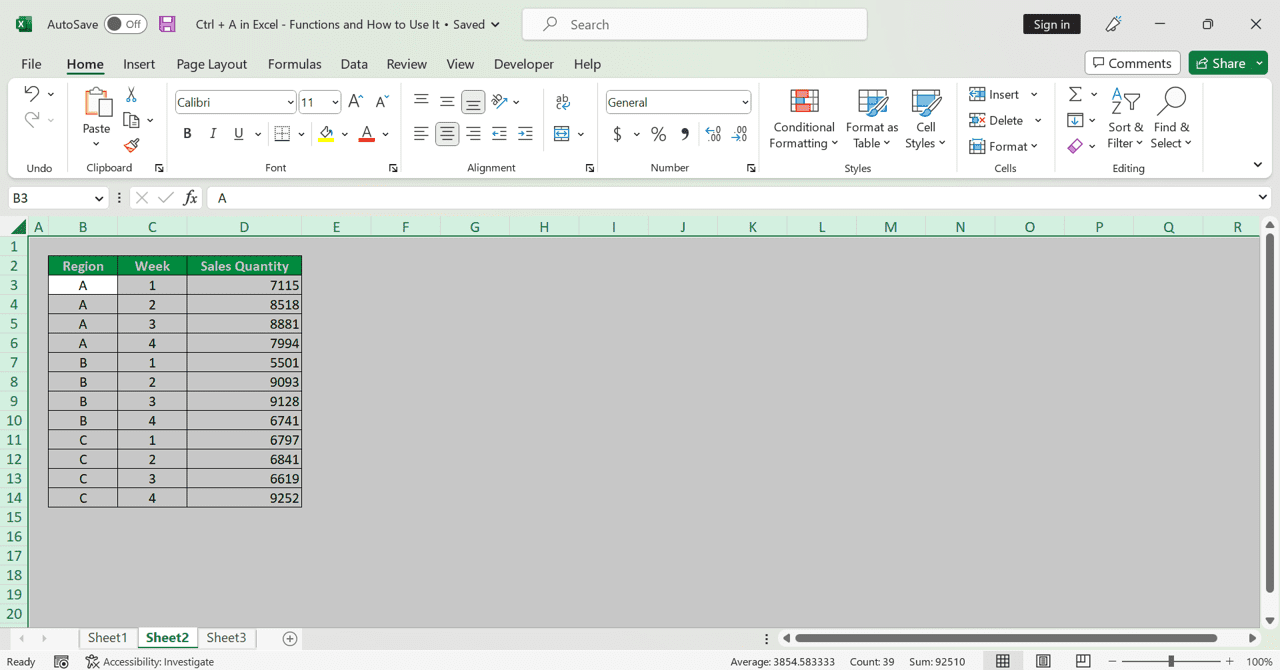Click the Redo arrow icon
Viewport: 1280px width, 670px height.
(31, 119)
